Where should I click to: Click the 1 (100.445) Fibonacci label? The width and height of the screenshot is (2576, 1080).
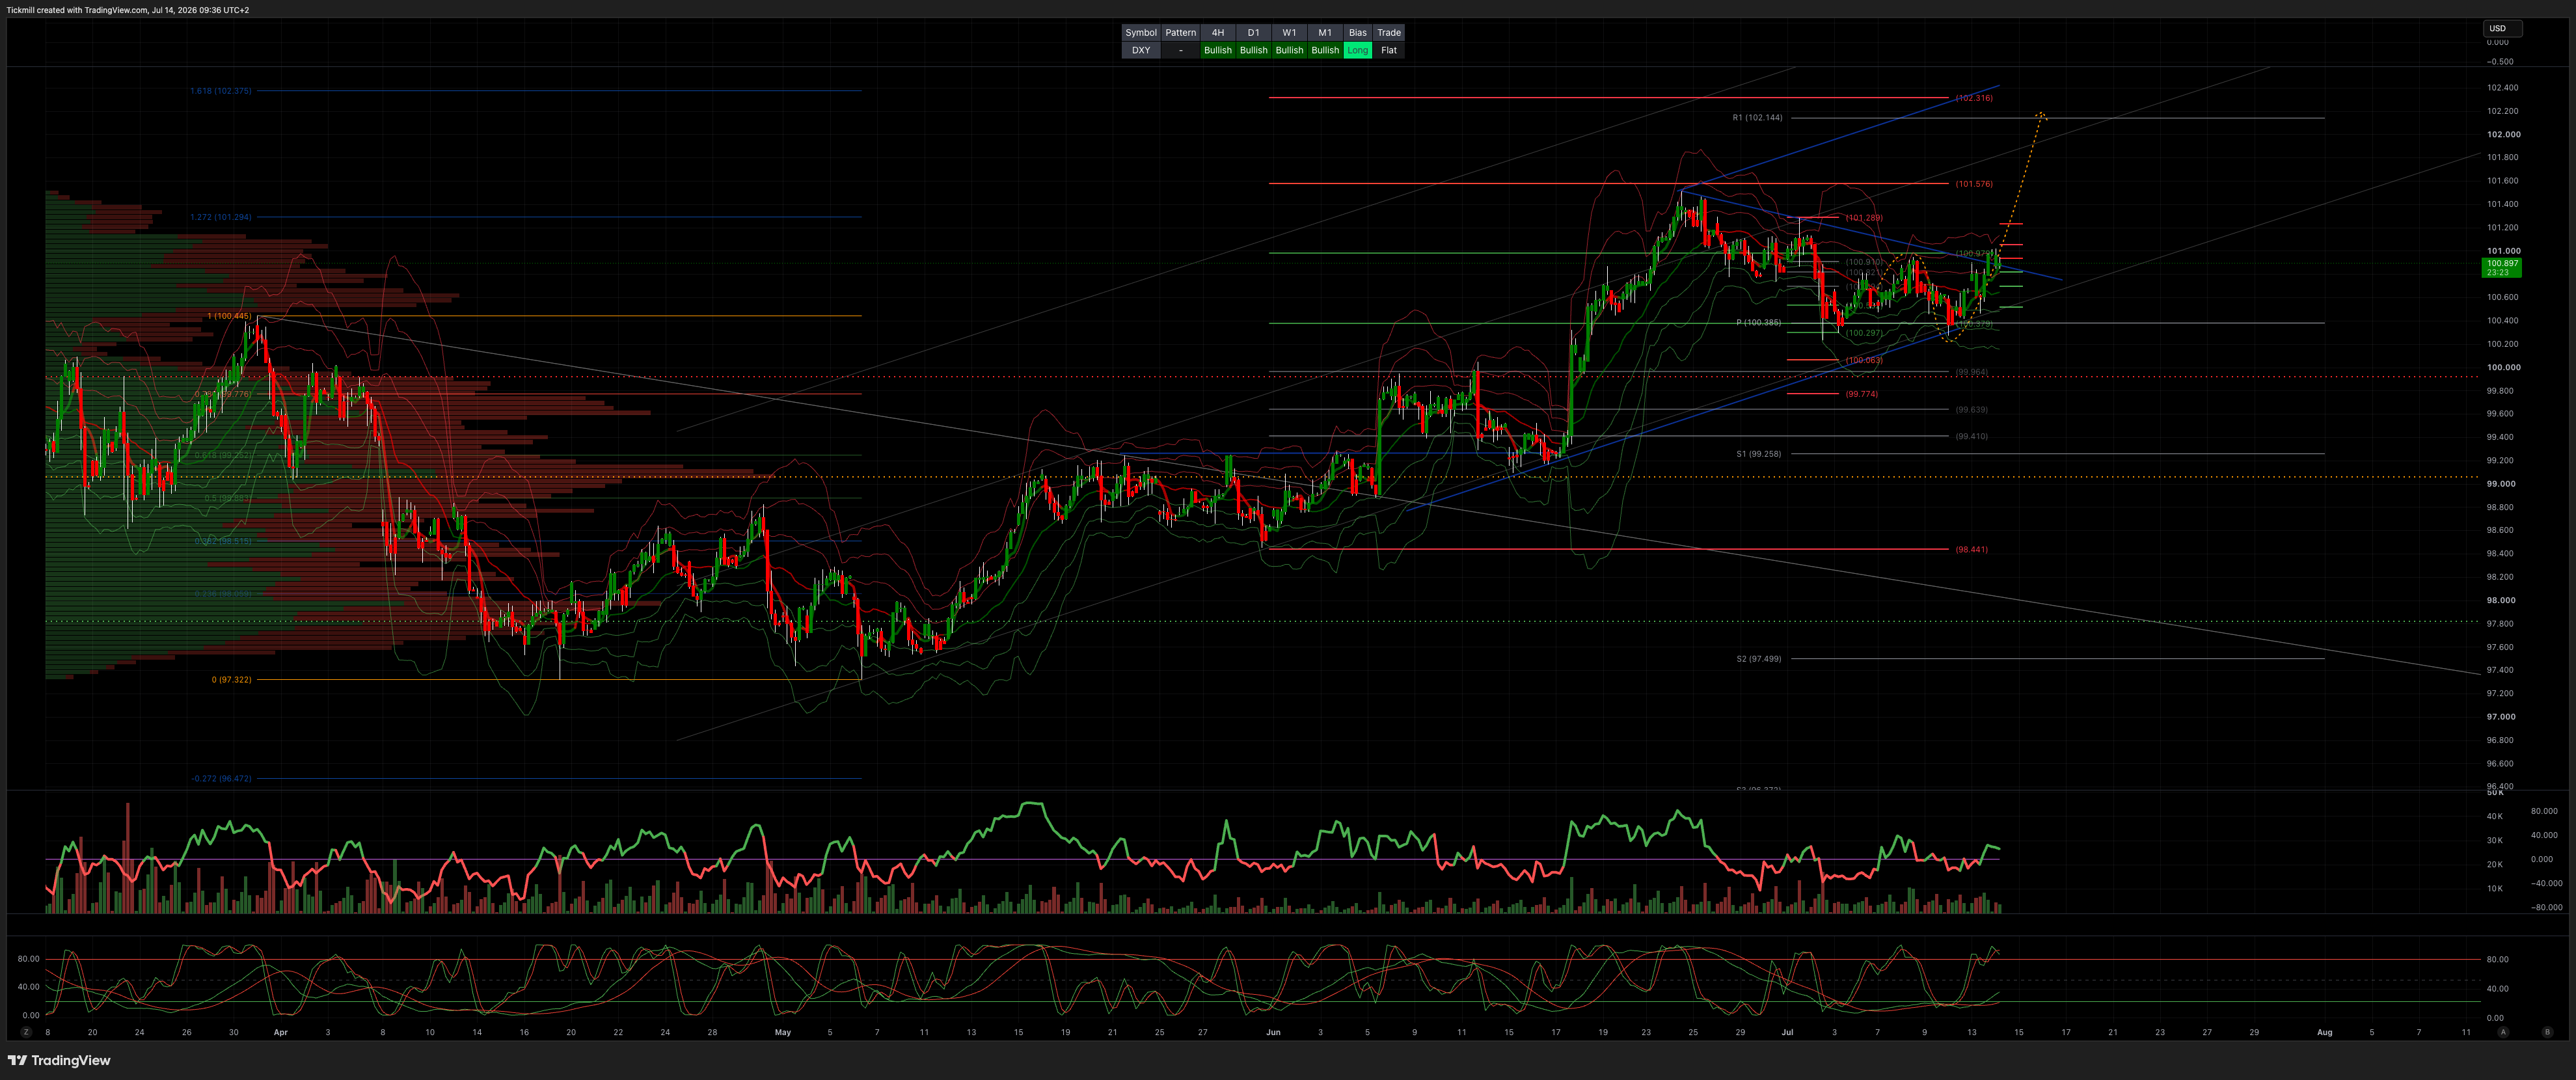(229, 316)
